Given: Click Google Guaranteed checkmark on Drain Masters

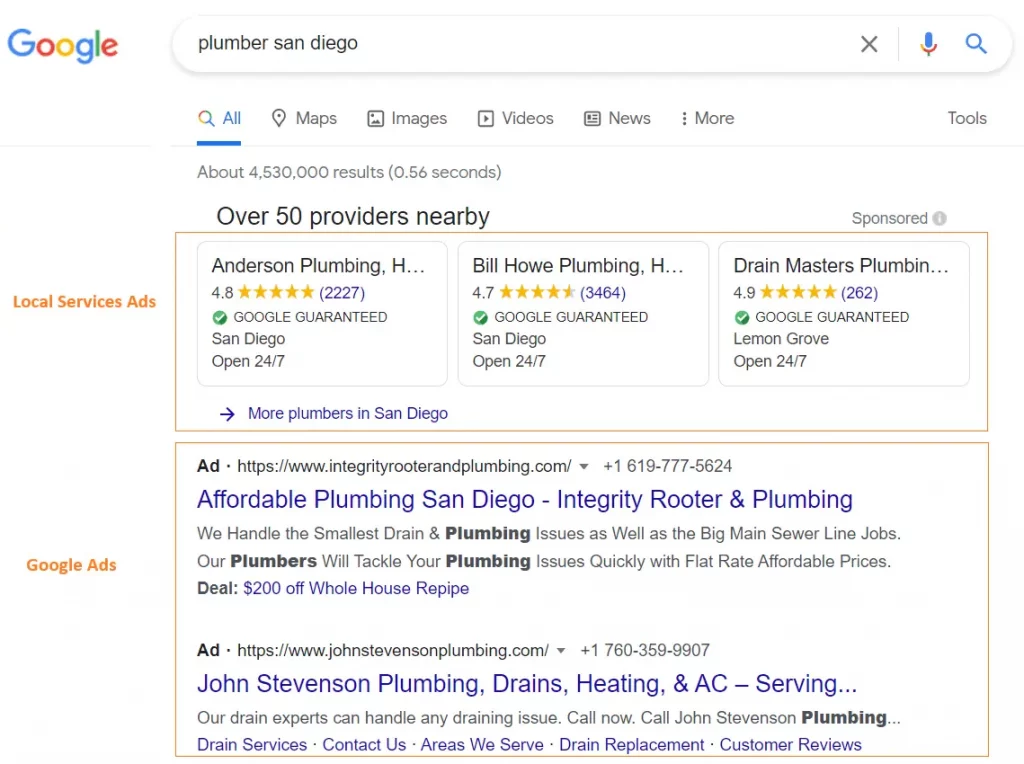Looking at the screenshot, I should point(741,317).
